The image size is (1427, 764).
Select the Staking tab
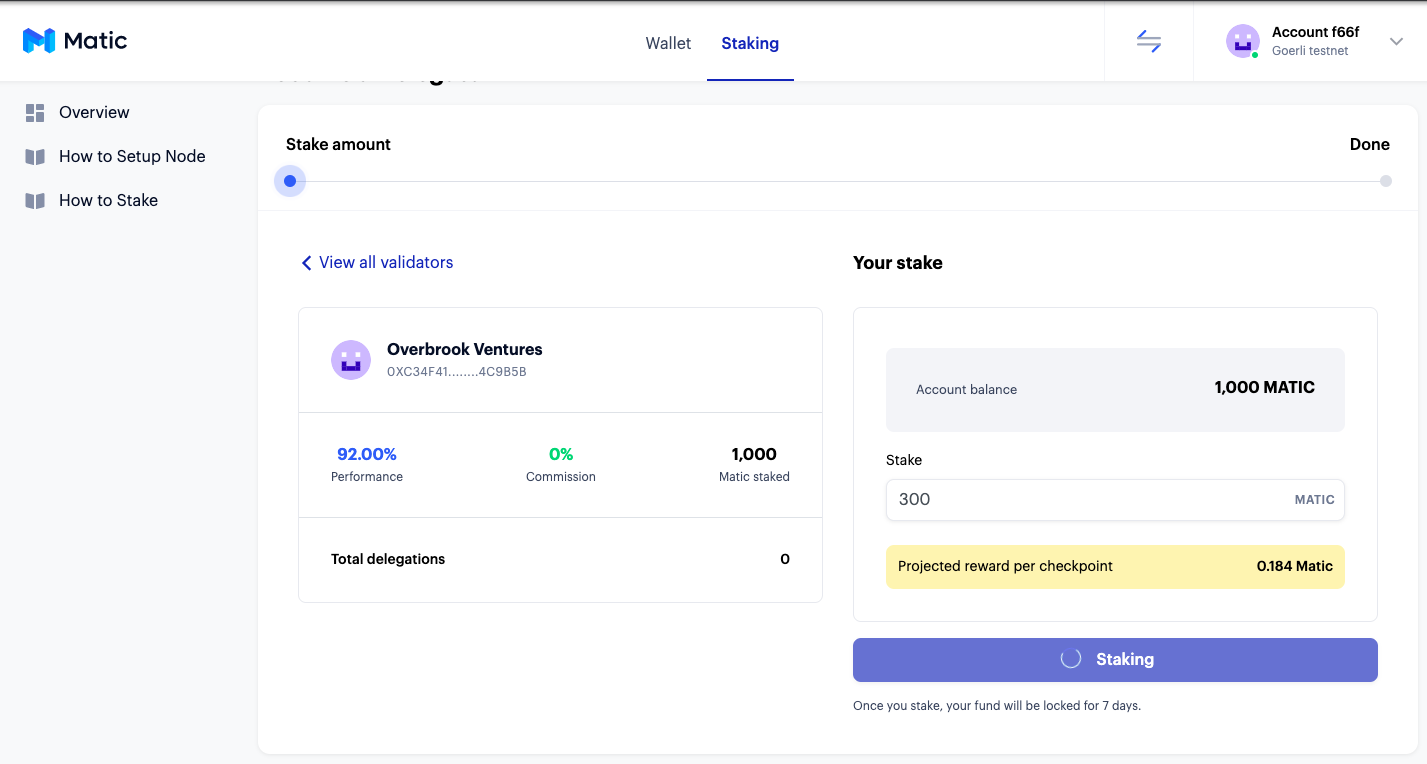[x=750, y=43]
